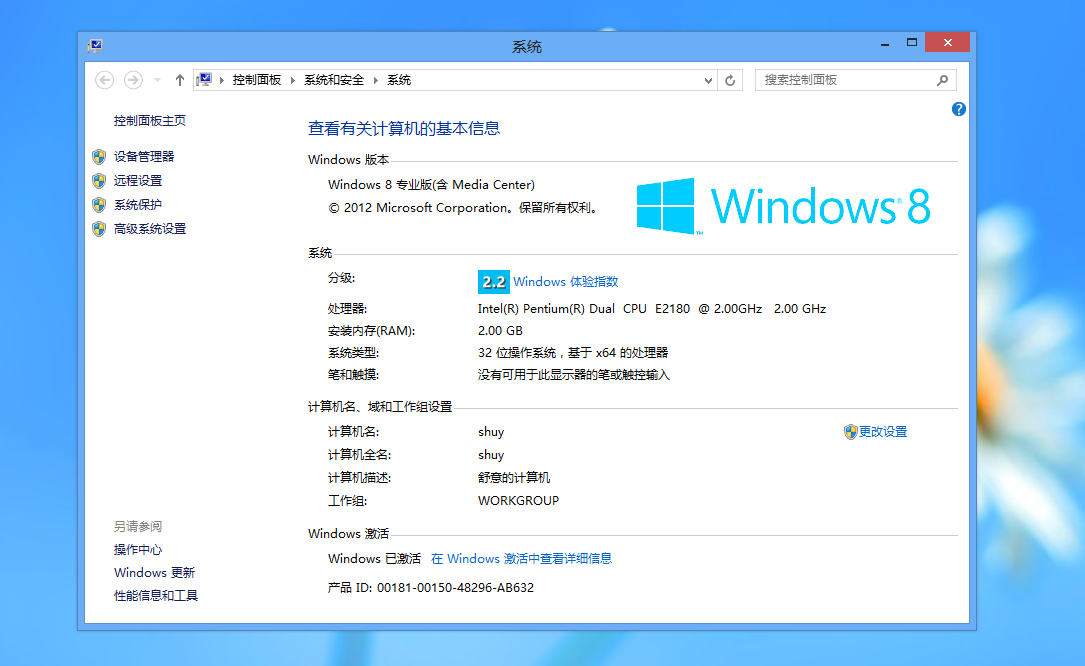1085x666 pixels.
Task: Open Windows 更新 in the sidebar
Action: pos(155,573)
